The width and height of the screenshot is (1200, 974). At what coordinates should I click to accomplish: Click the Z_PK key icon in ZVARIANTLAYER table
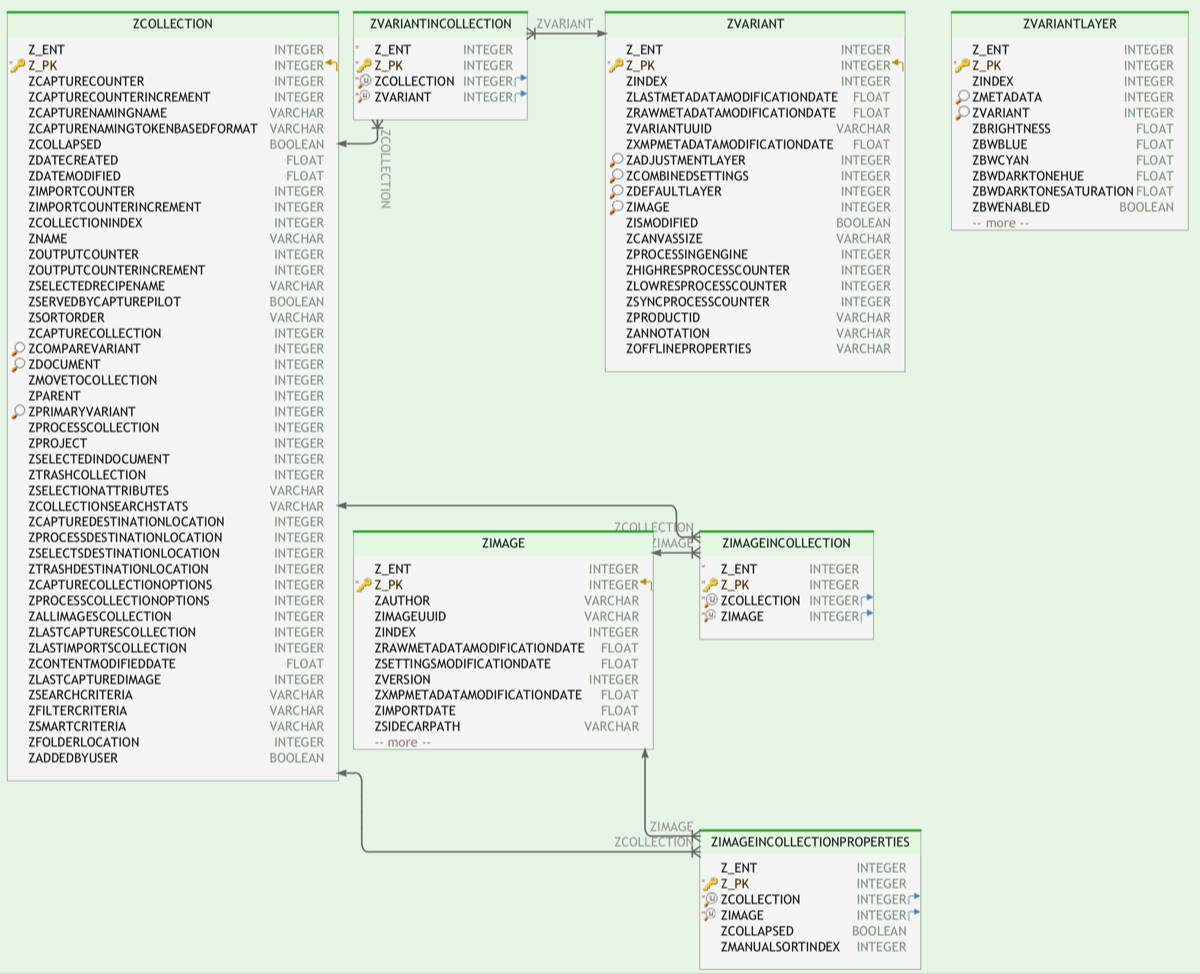[x=962, y=66]
